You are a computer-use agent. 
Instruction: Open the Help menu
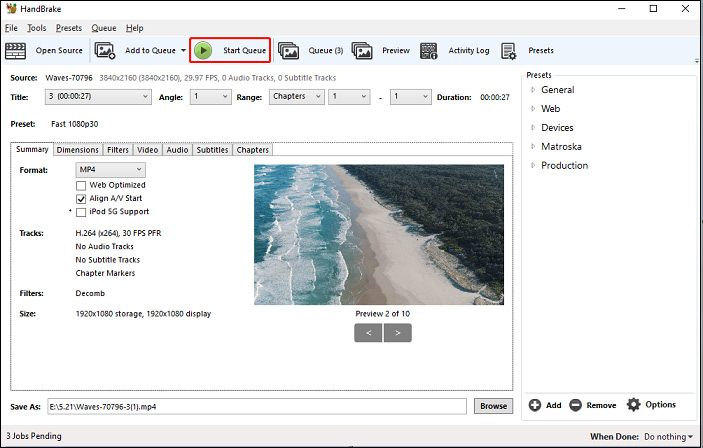click(135, 28)
